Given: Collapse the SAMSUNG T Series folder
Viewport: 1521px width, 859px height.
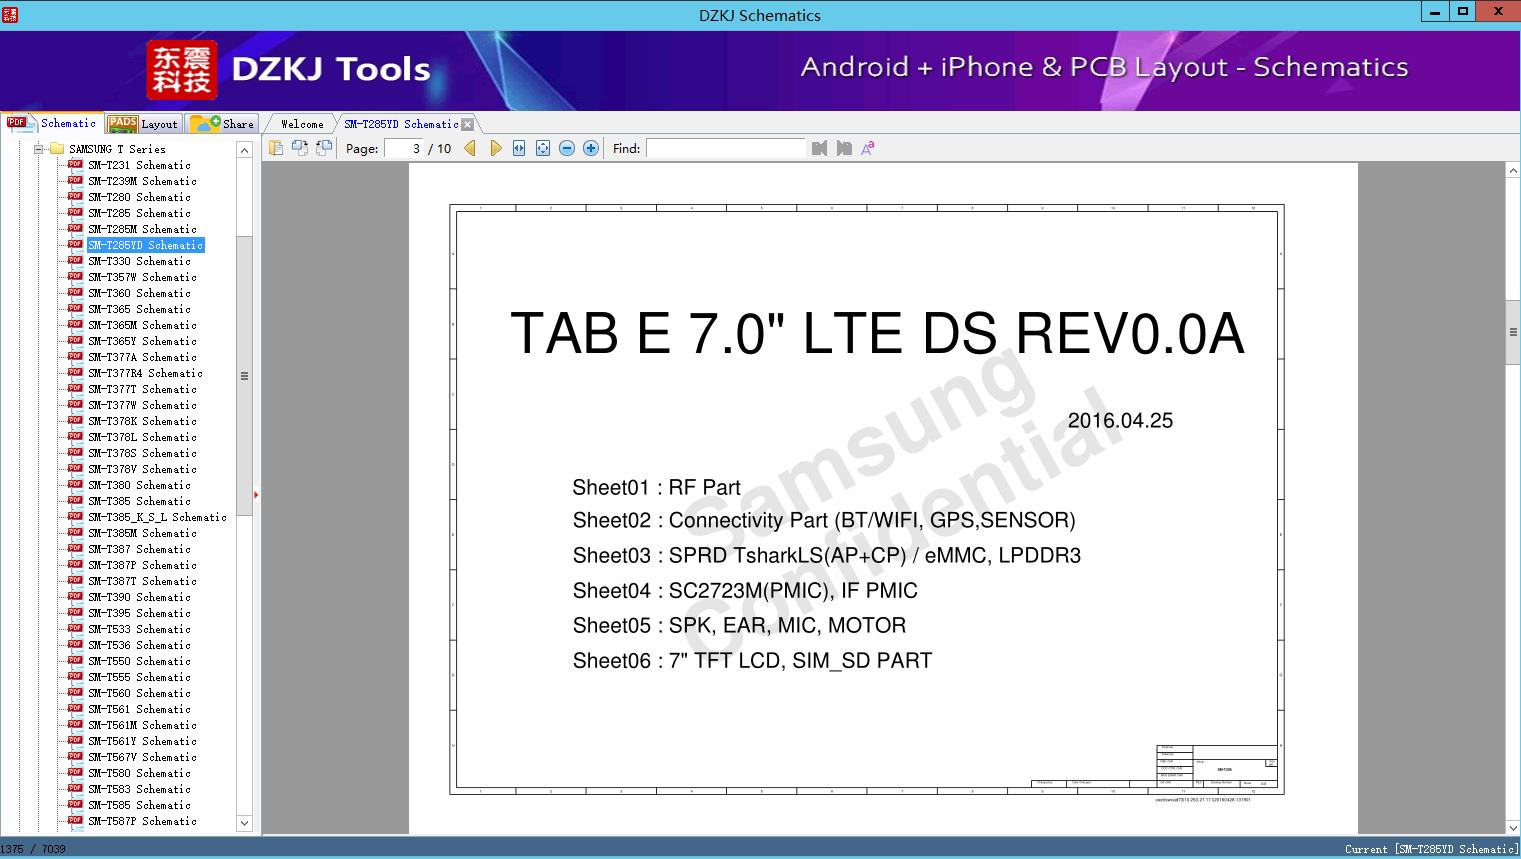Looking at the screenshot, I should (x=39, y=149).
